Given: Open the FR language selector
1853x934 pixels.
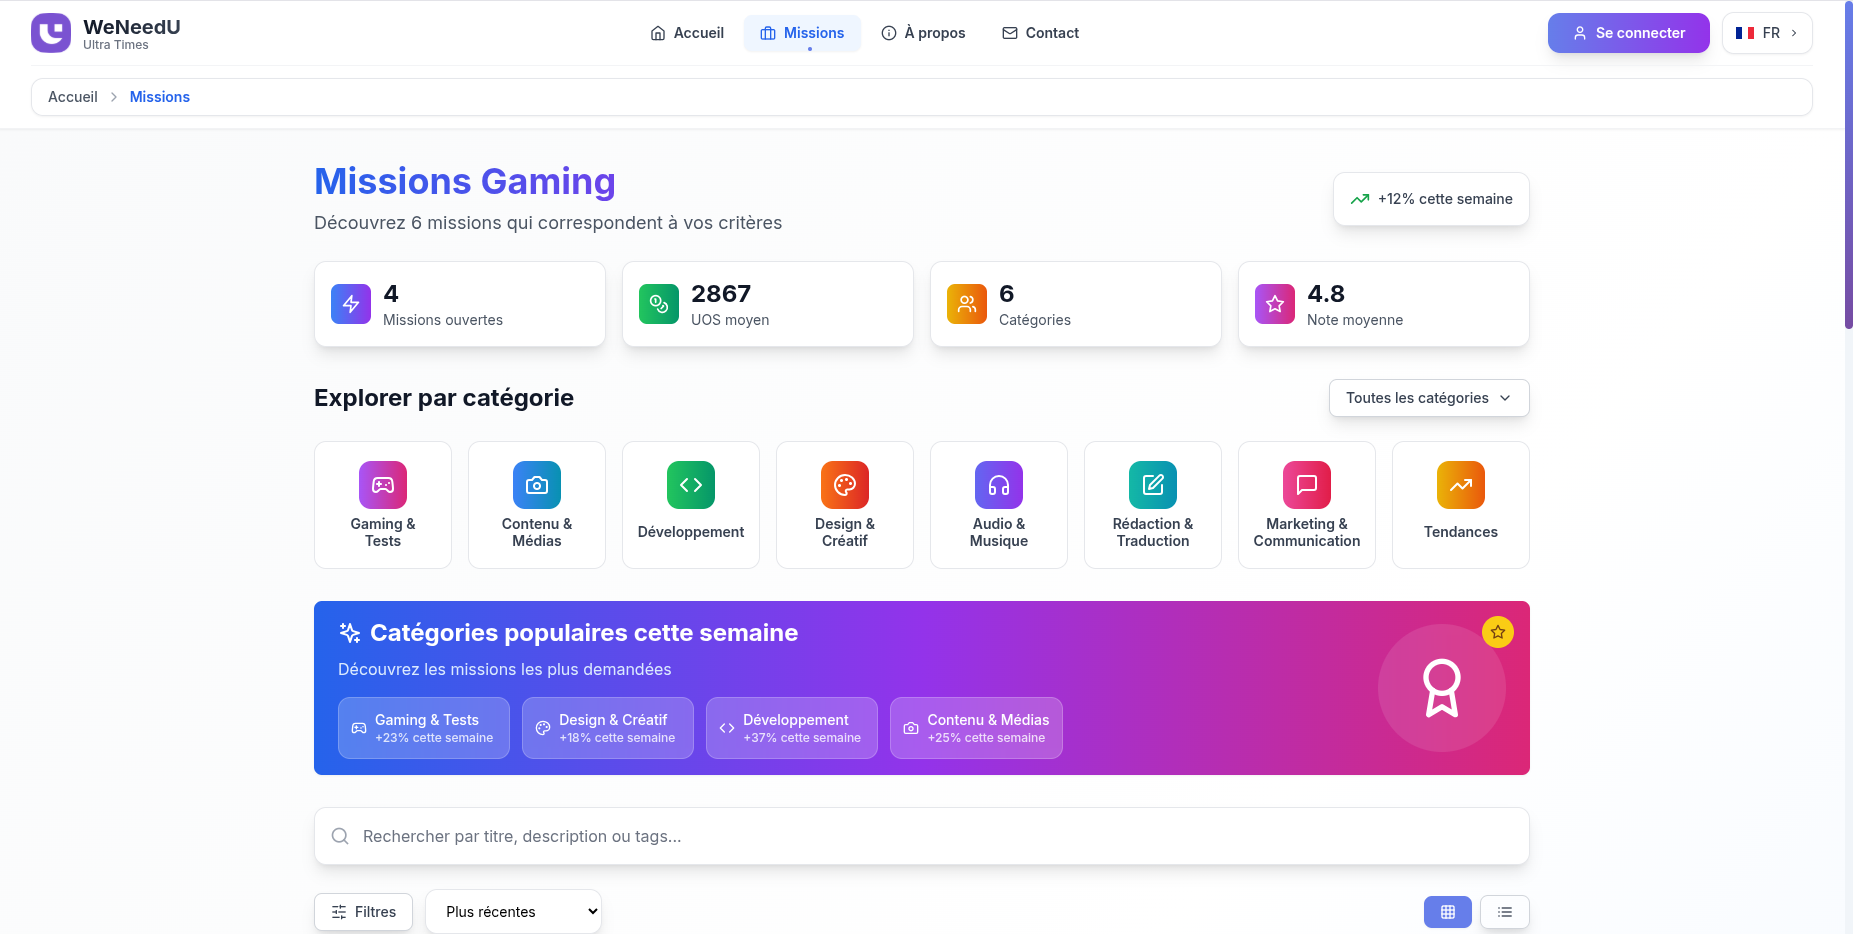Looking at the screenshot, I should click(x=1766, y=33).
